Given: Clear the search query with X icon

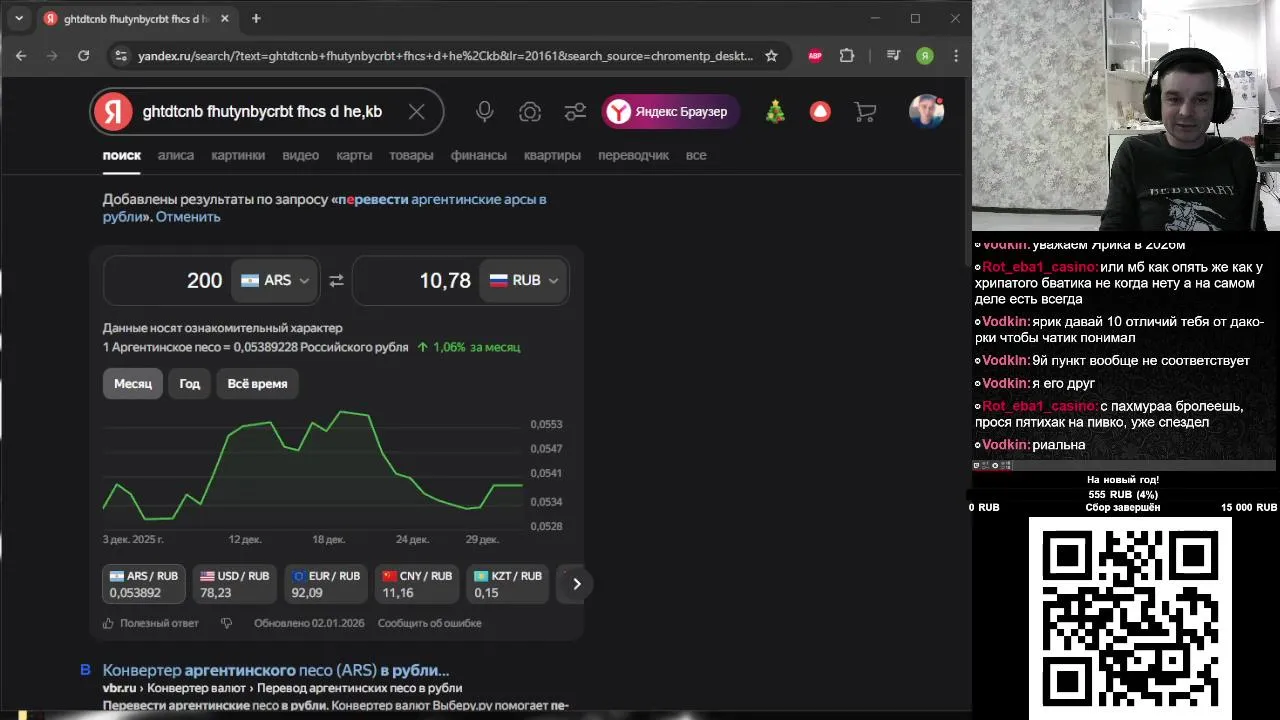Looking at the screenshot, I should 417,112.
